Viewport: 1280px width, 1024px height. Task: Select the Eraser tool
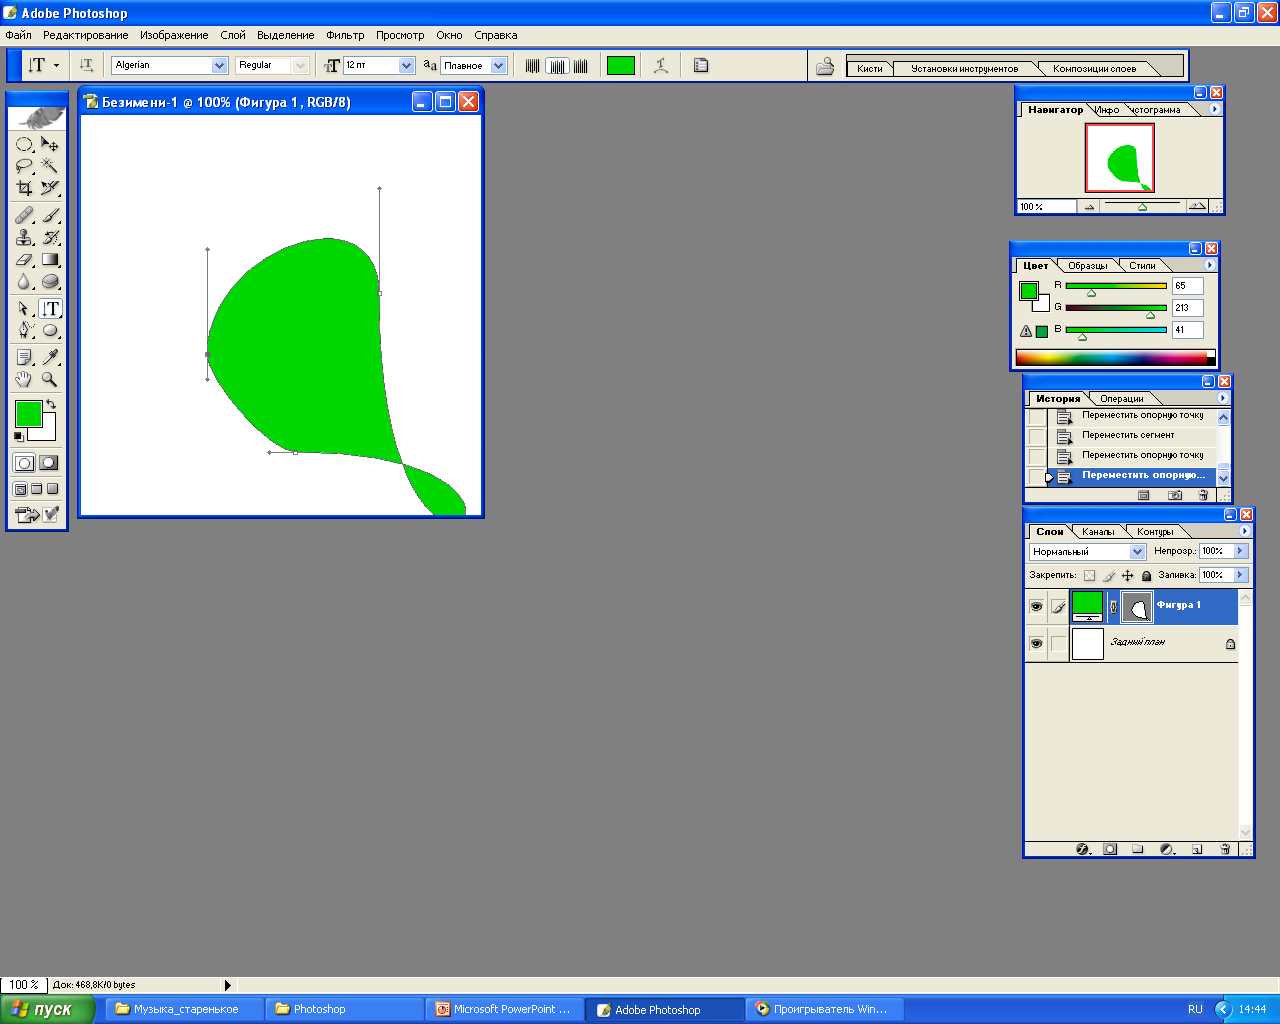coord(24,260)
